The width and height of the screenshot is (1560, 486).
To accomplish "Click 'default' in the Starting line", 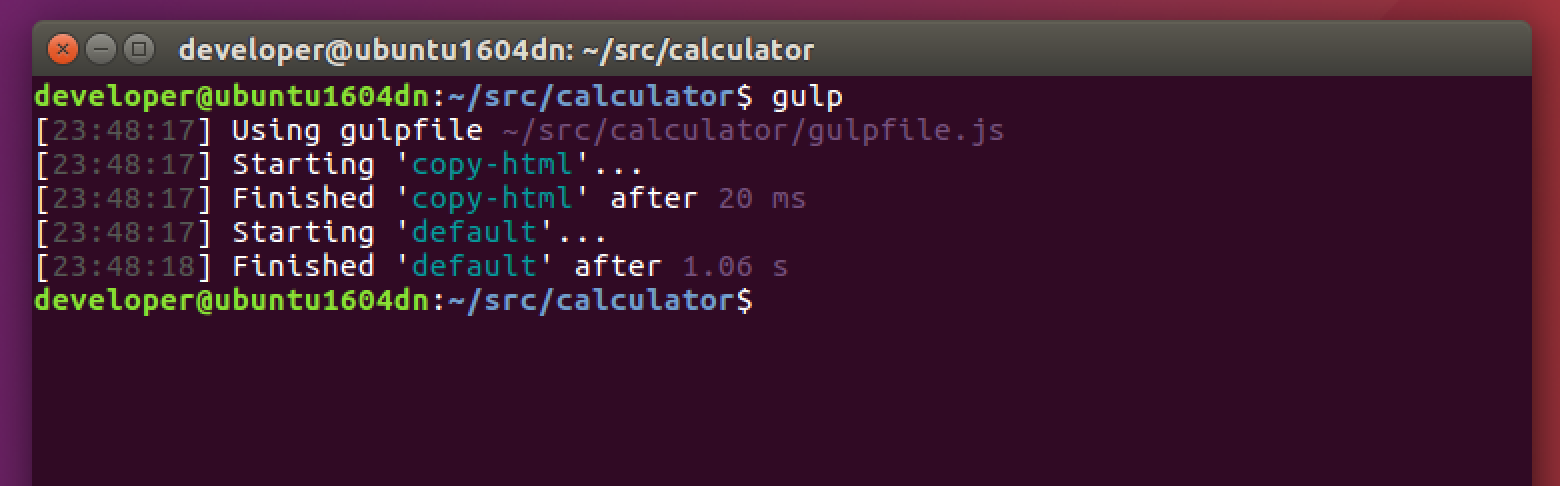I will coord(474,233).
